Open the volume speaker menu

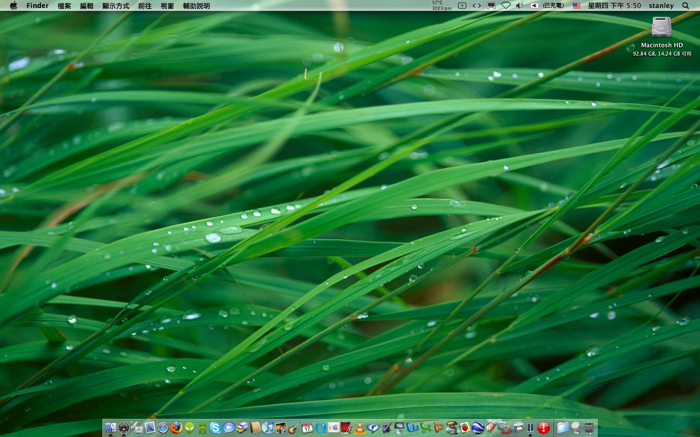(x=519, y=5)
